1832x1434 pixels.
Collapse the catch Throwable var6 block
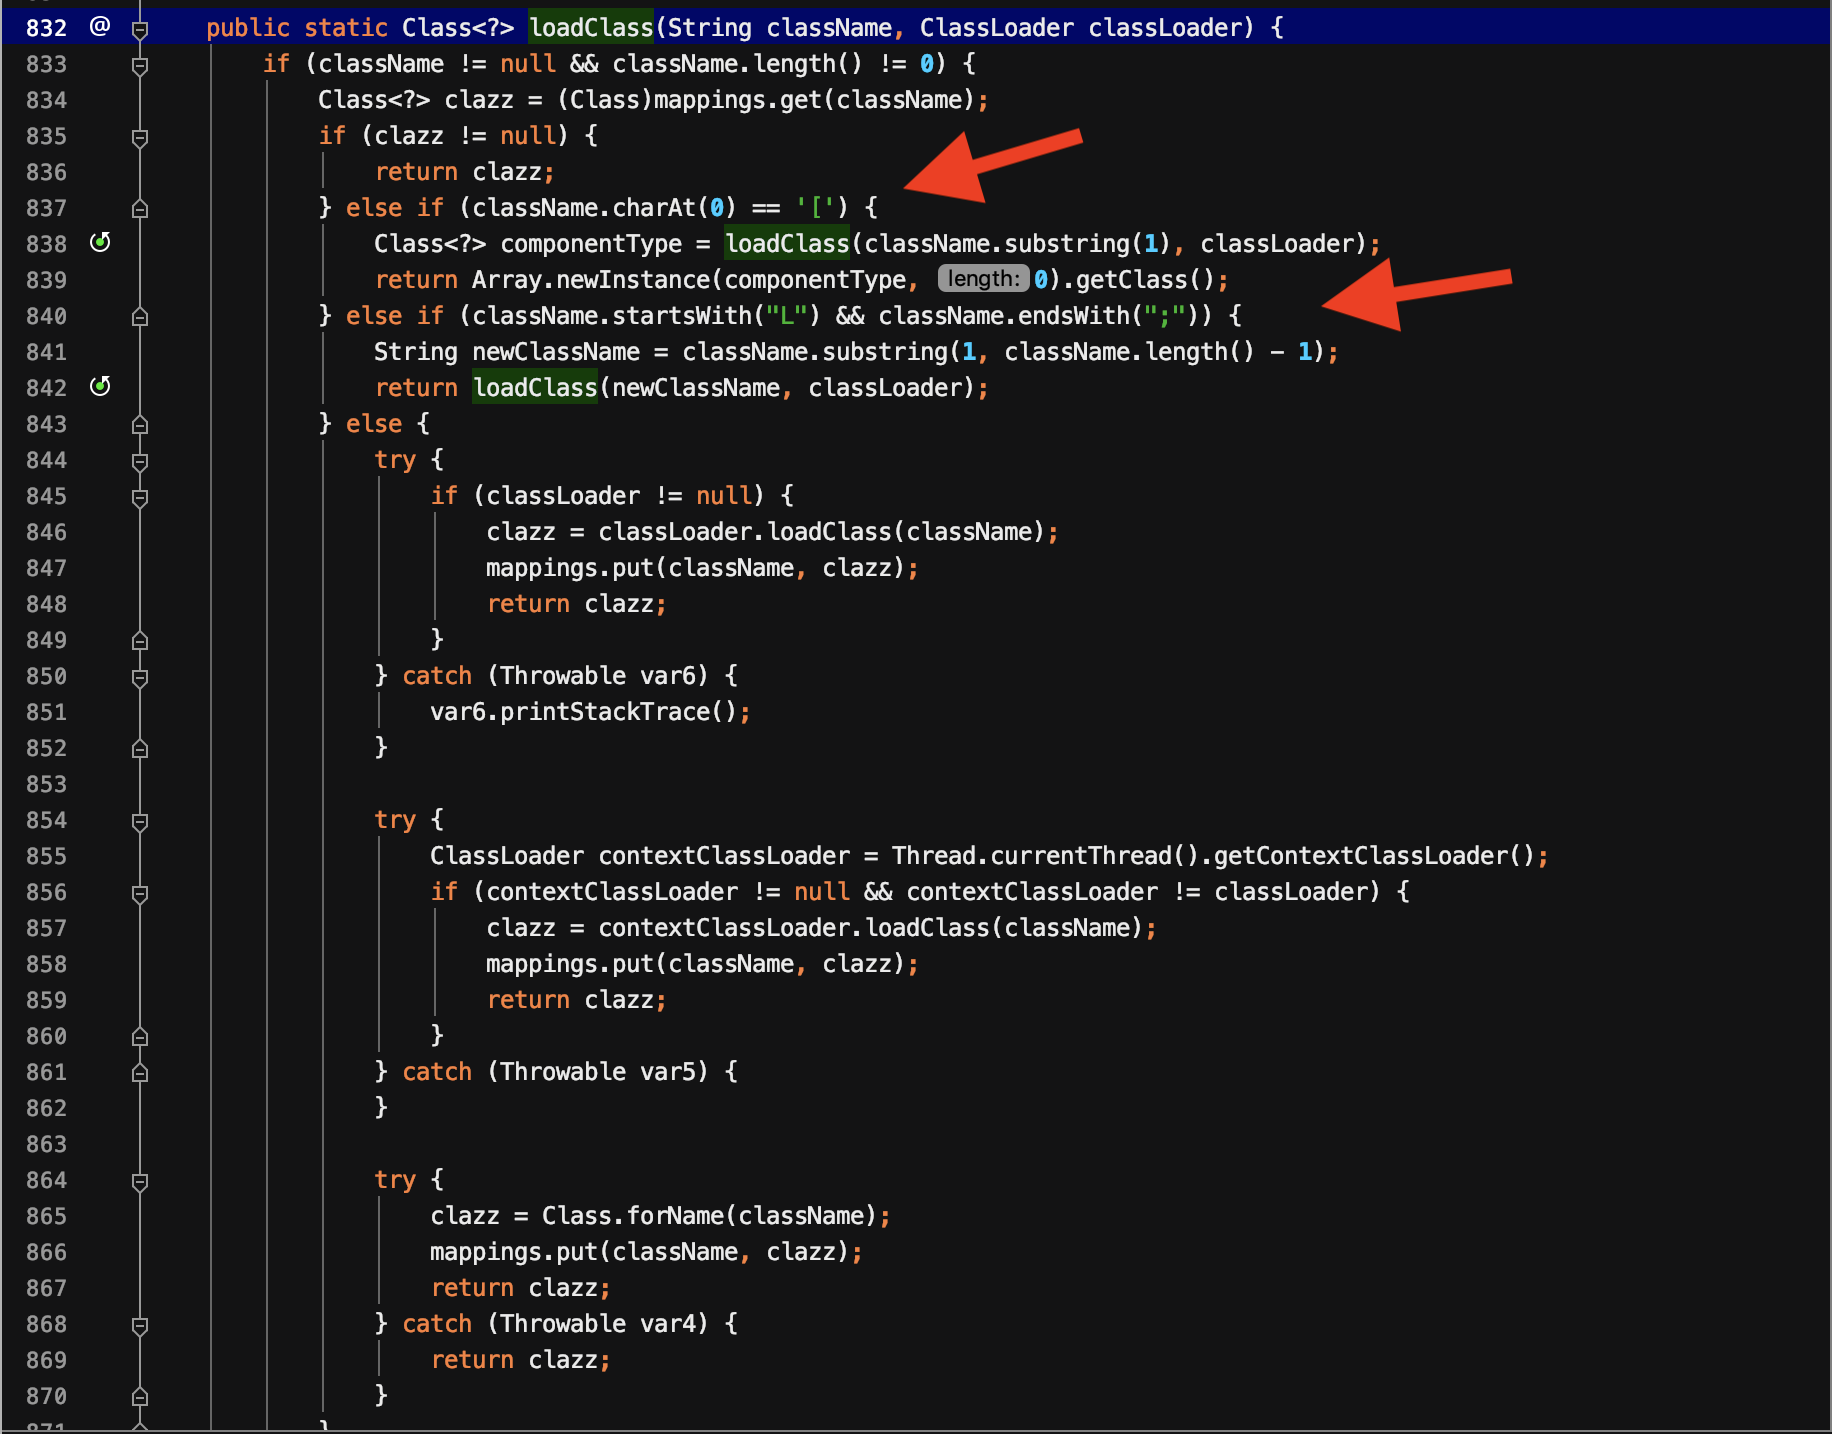coord(140,677)
